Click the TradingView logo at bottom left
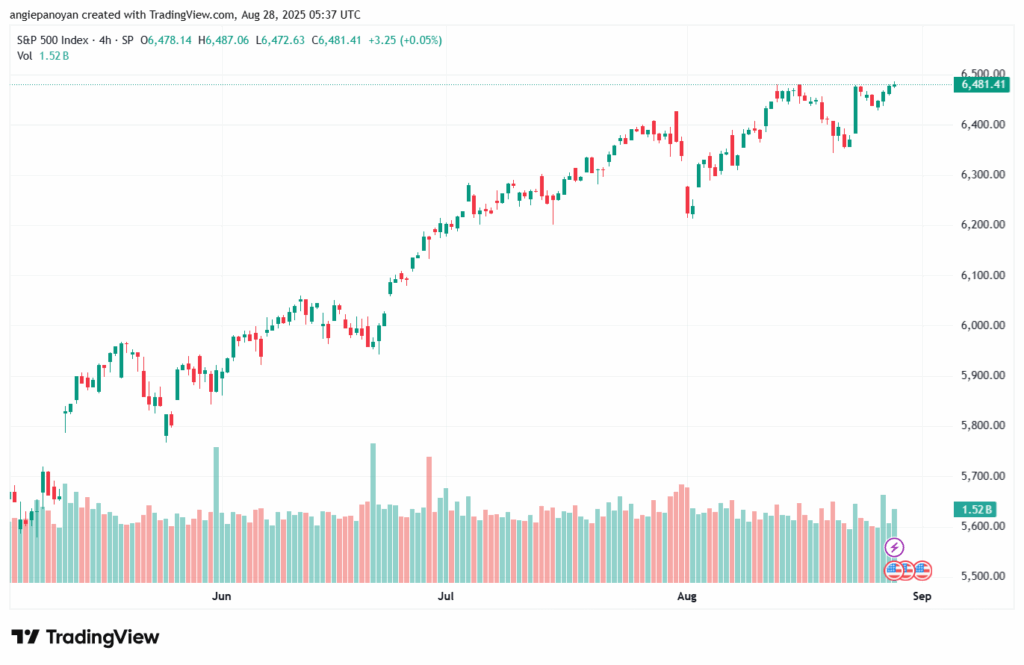This screenshot has width=1024, height=665. (86, 637)
